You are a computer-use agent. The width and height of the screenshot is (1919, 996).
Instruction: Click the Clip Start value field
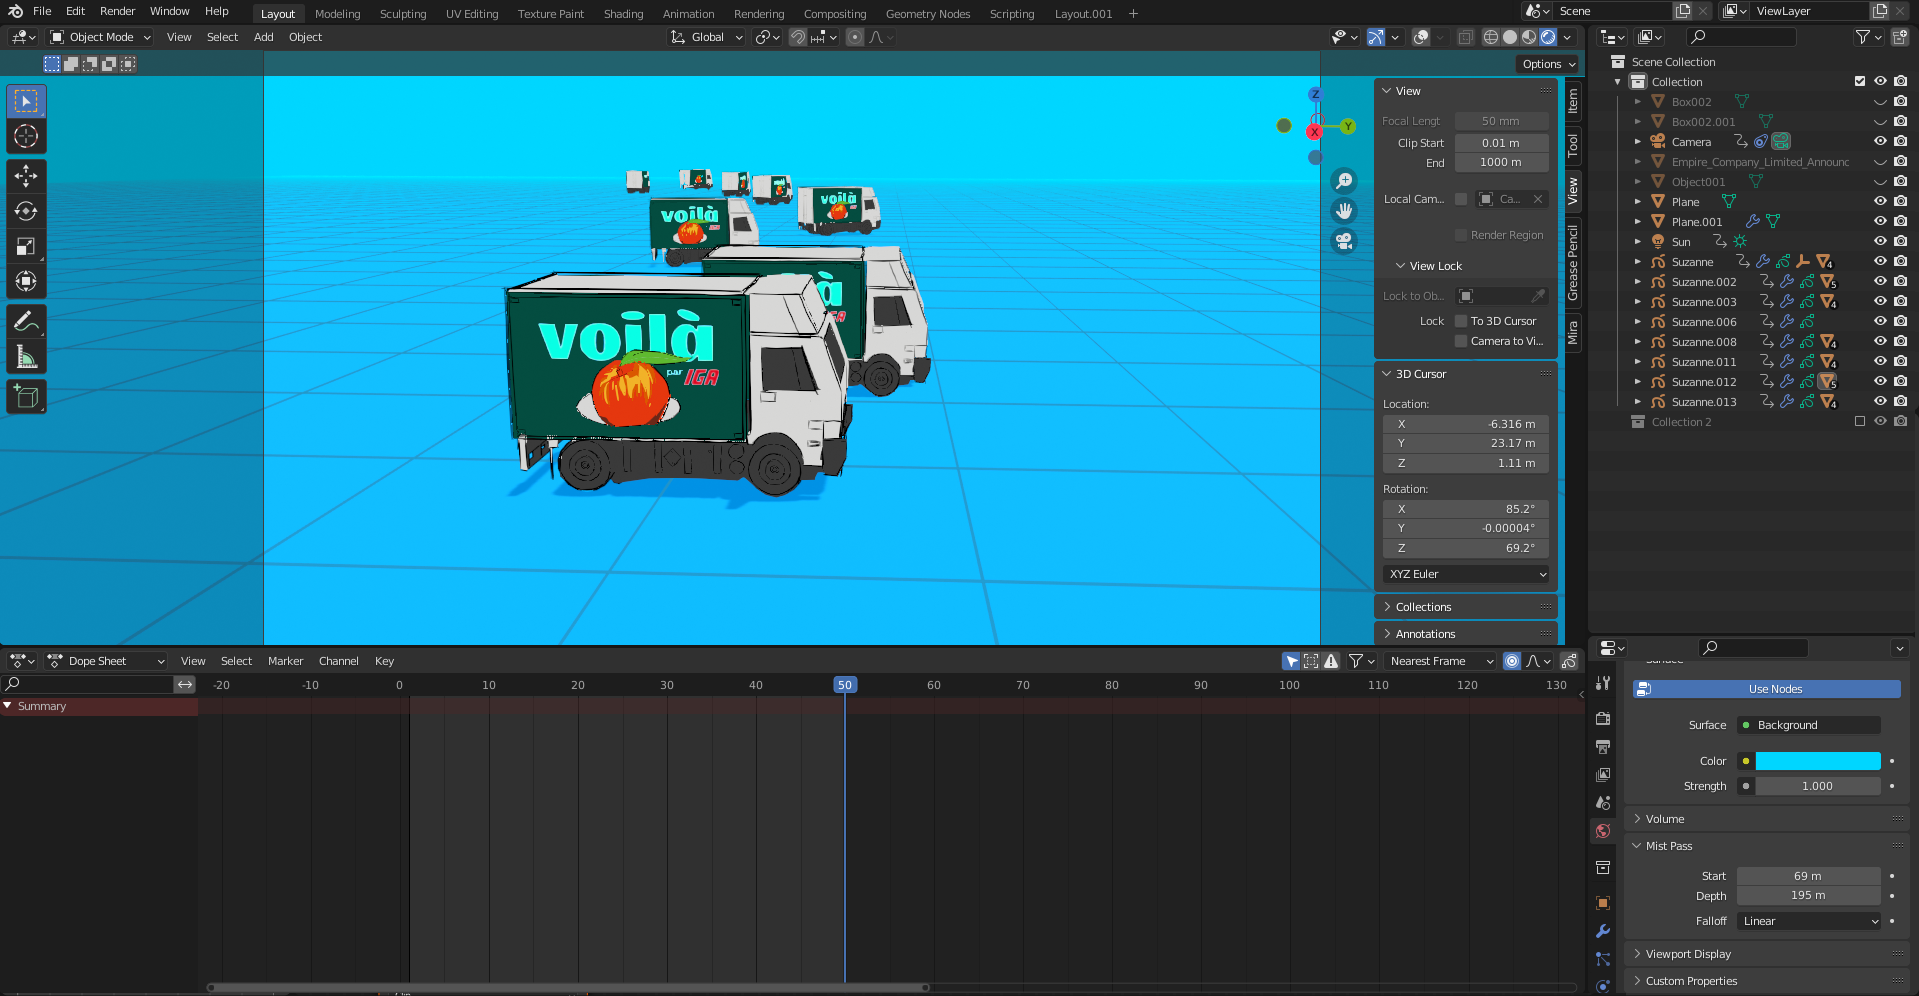pyautogui.click(x=1501, y=143)
